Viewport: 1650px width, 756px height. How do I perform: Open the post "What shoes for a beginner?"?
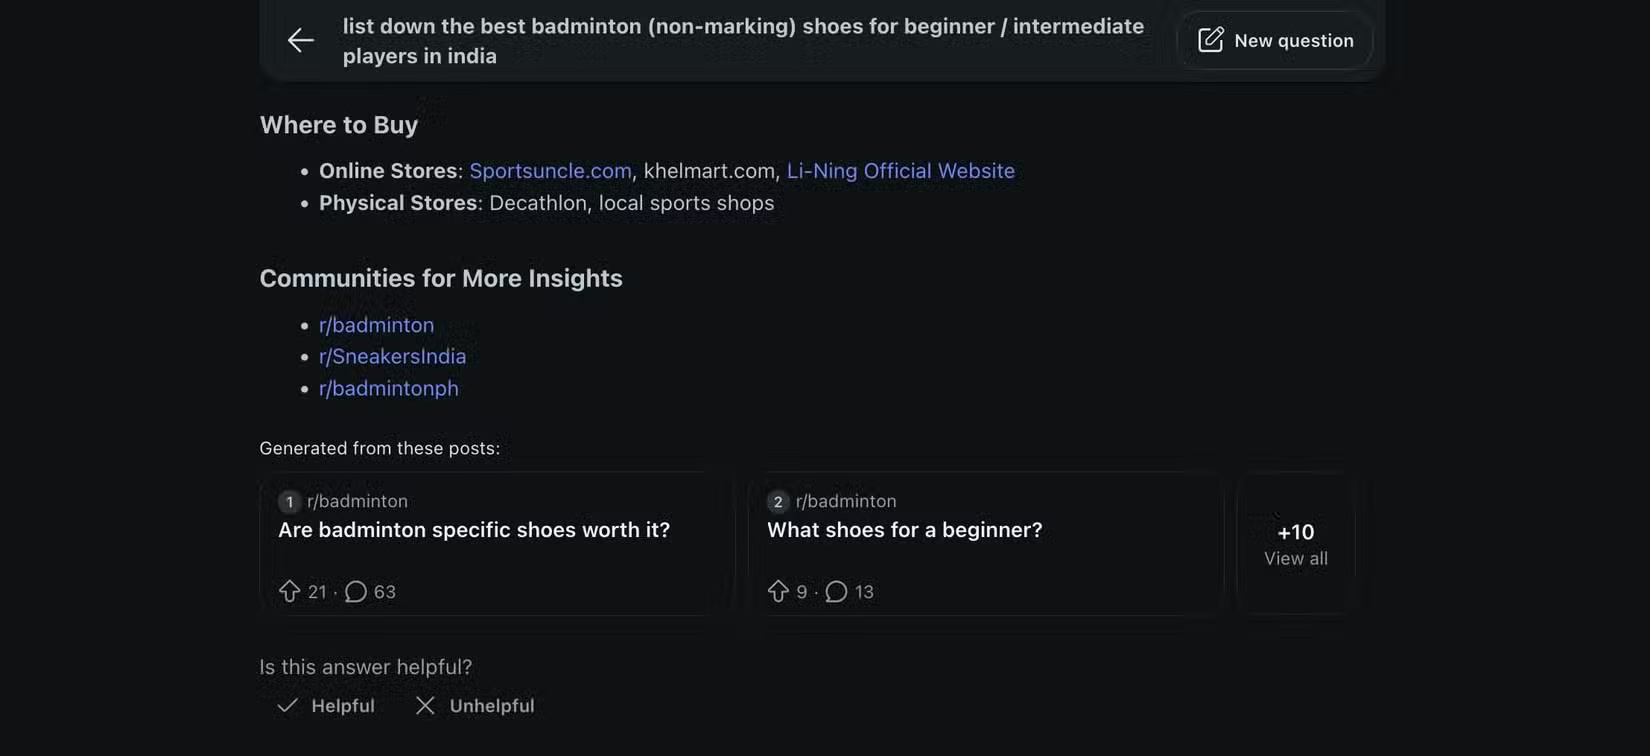point(905,529)
